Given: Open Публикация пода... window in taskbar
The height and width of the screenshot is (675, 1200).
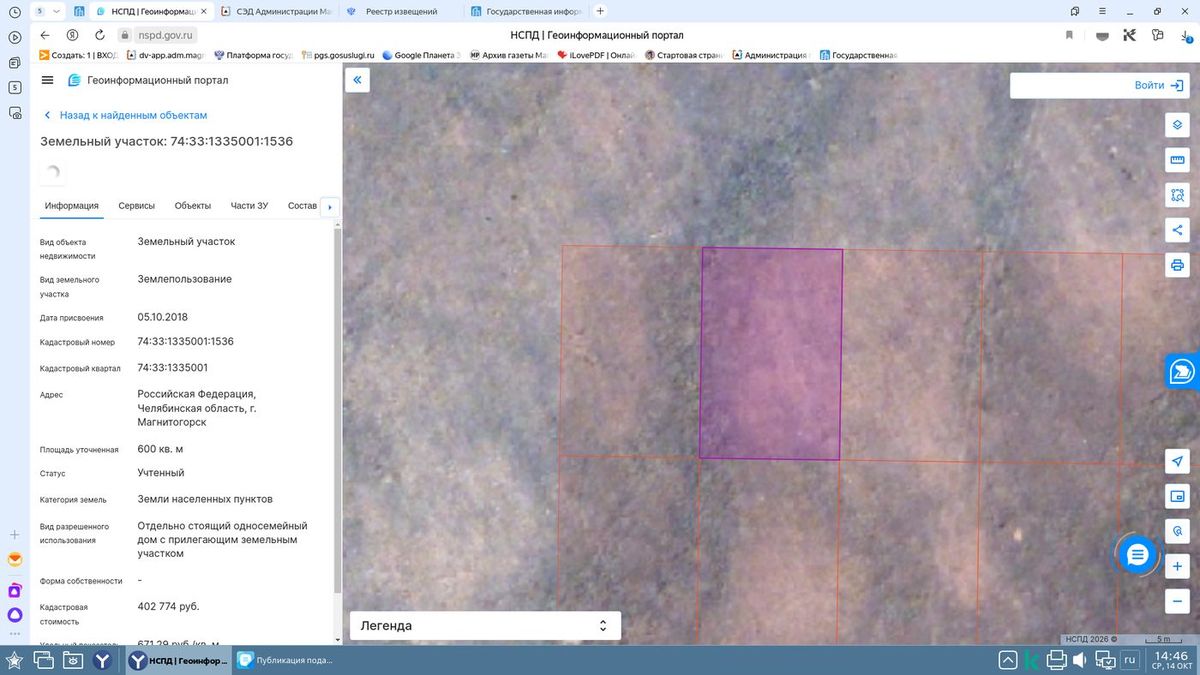Looking at the screenshot, I should tap(285, 660).
